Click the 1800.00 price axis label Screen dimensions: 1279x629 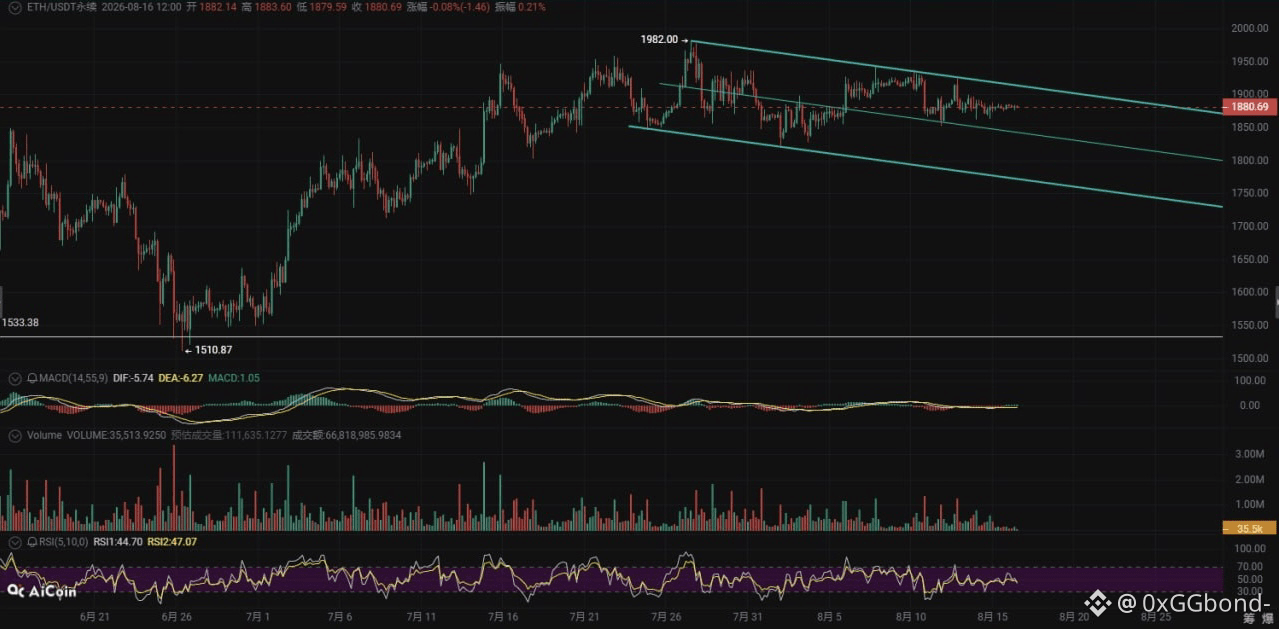(x=1249, y=160)
